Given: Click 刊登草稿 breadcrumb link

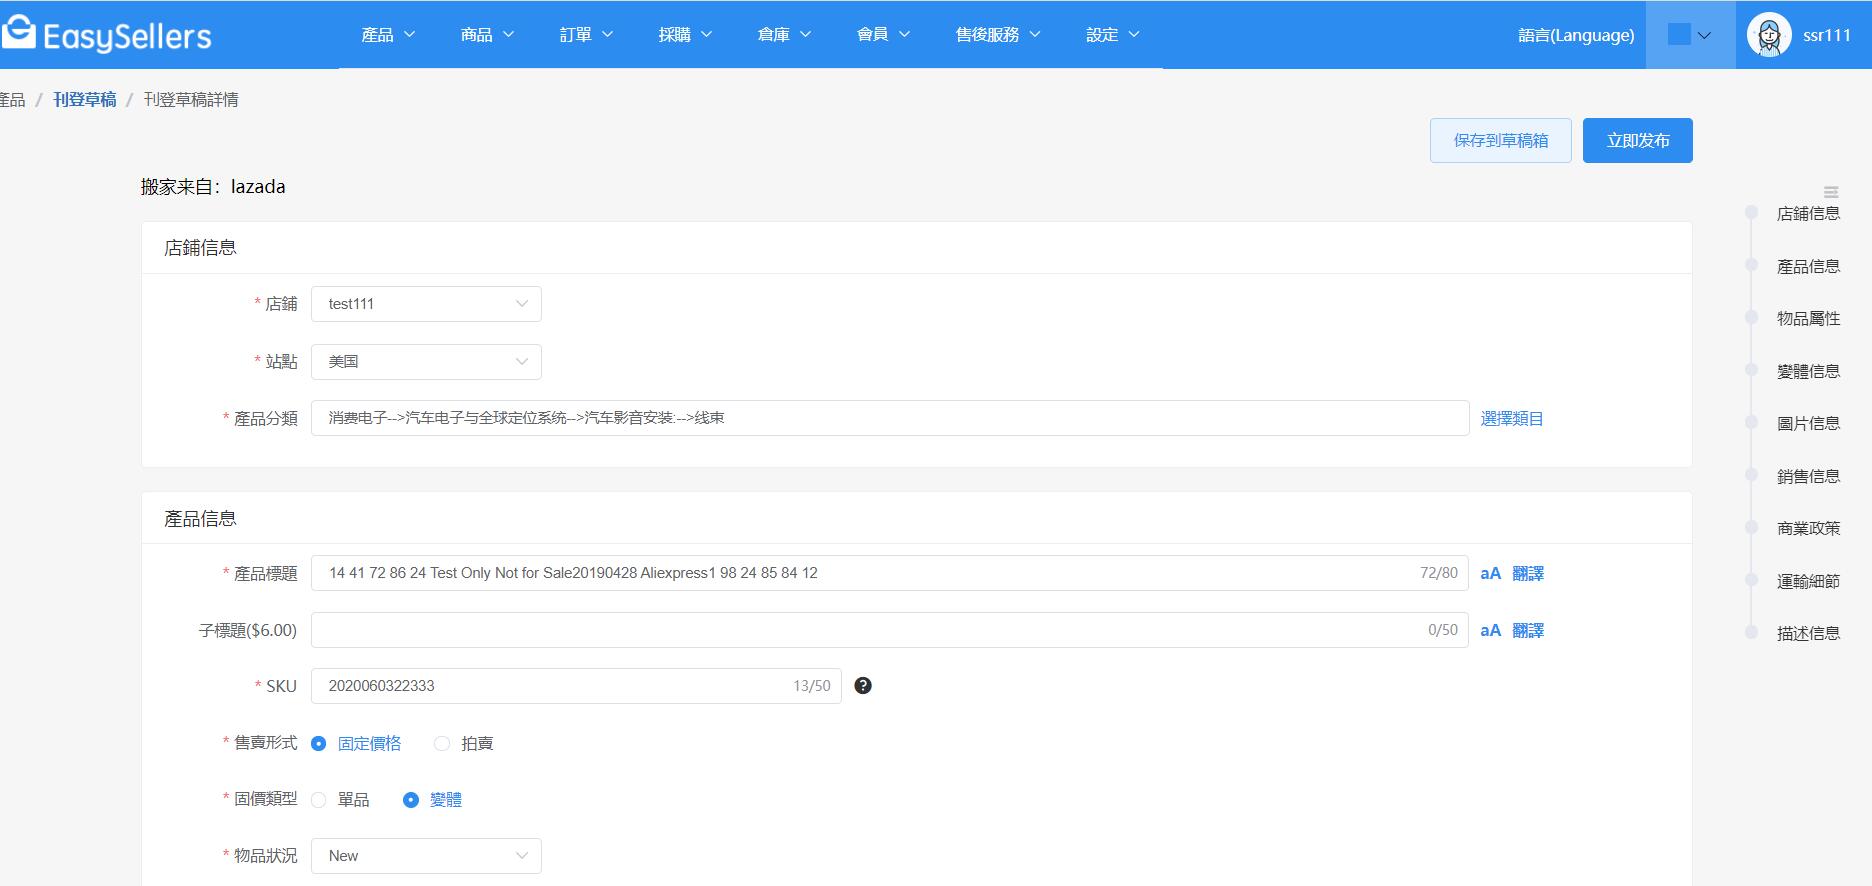Looking at the screenshot, I should (85, 99).
